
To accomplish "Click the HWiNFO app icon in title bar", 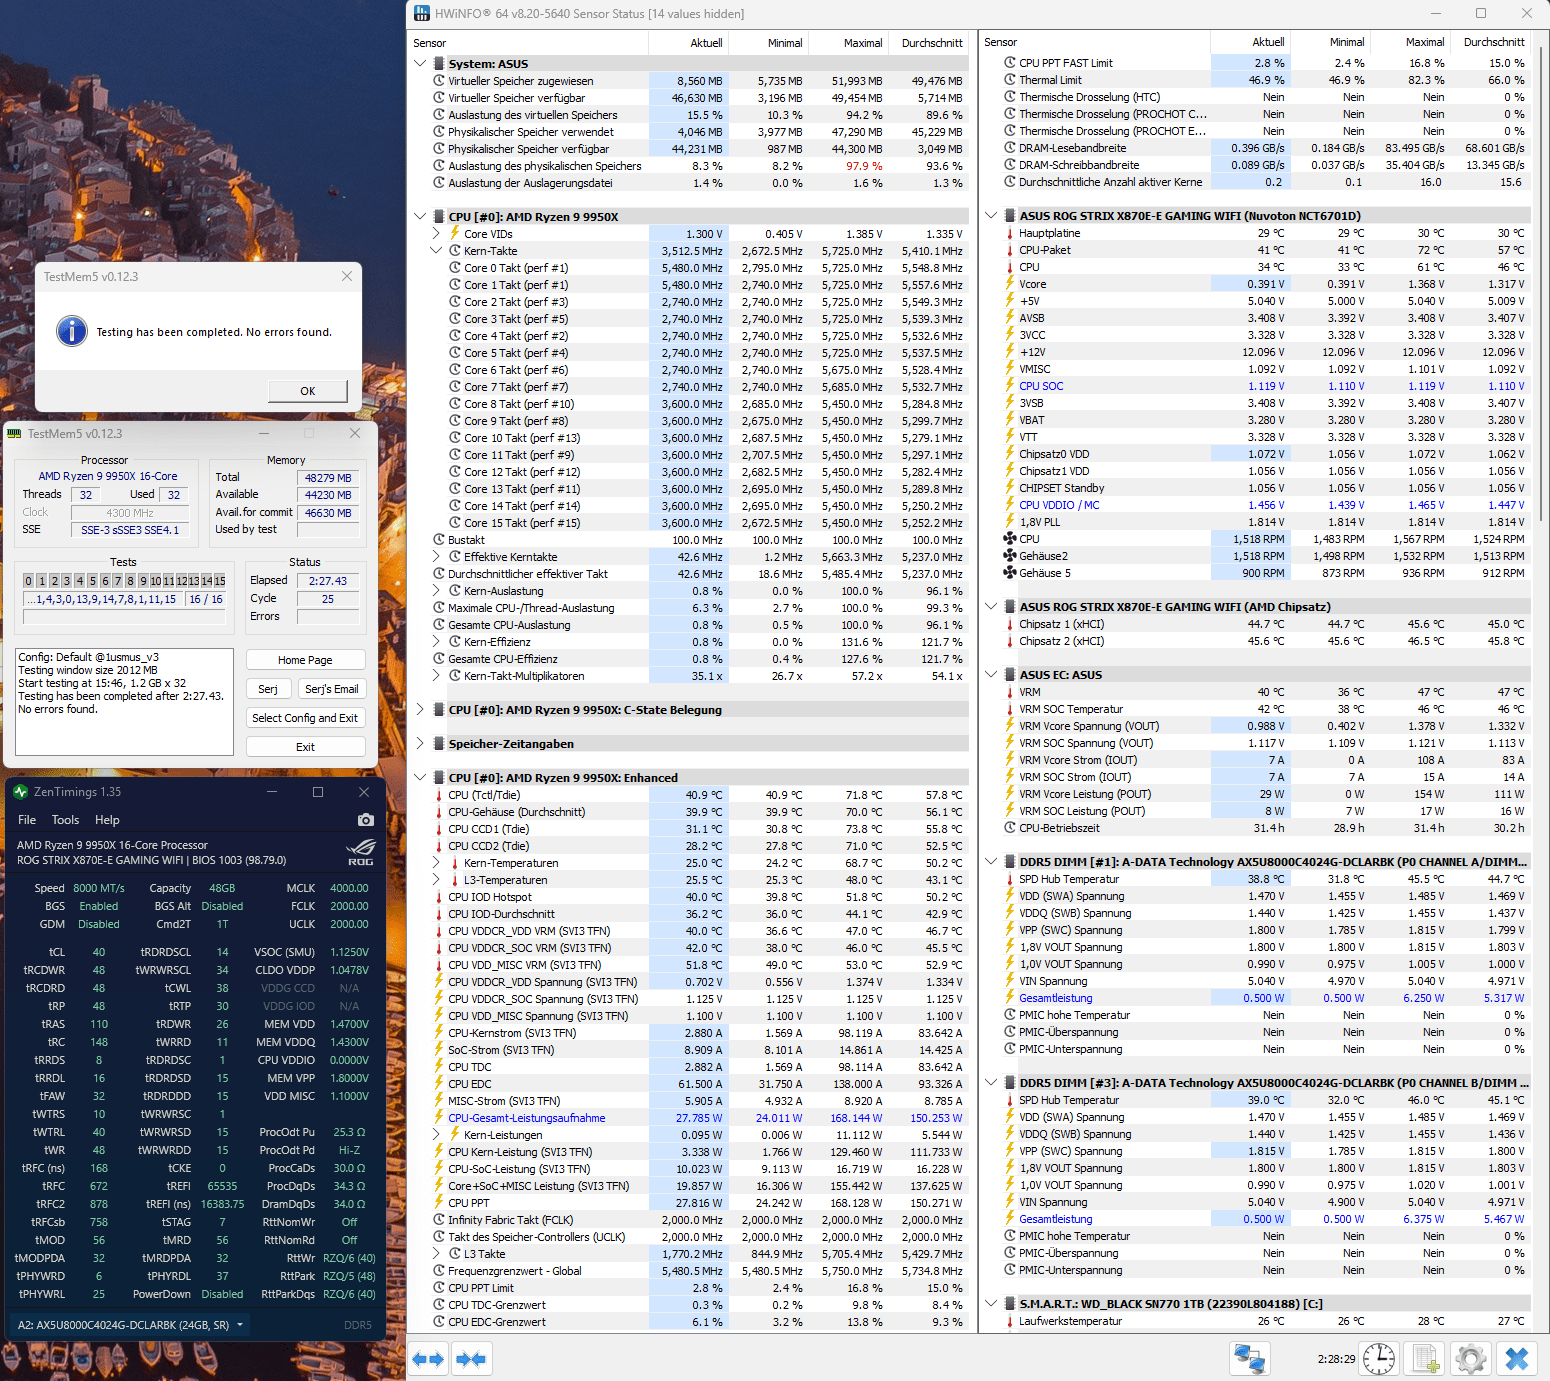I will [x=422, y=14].
